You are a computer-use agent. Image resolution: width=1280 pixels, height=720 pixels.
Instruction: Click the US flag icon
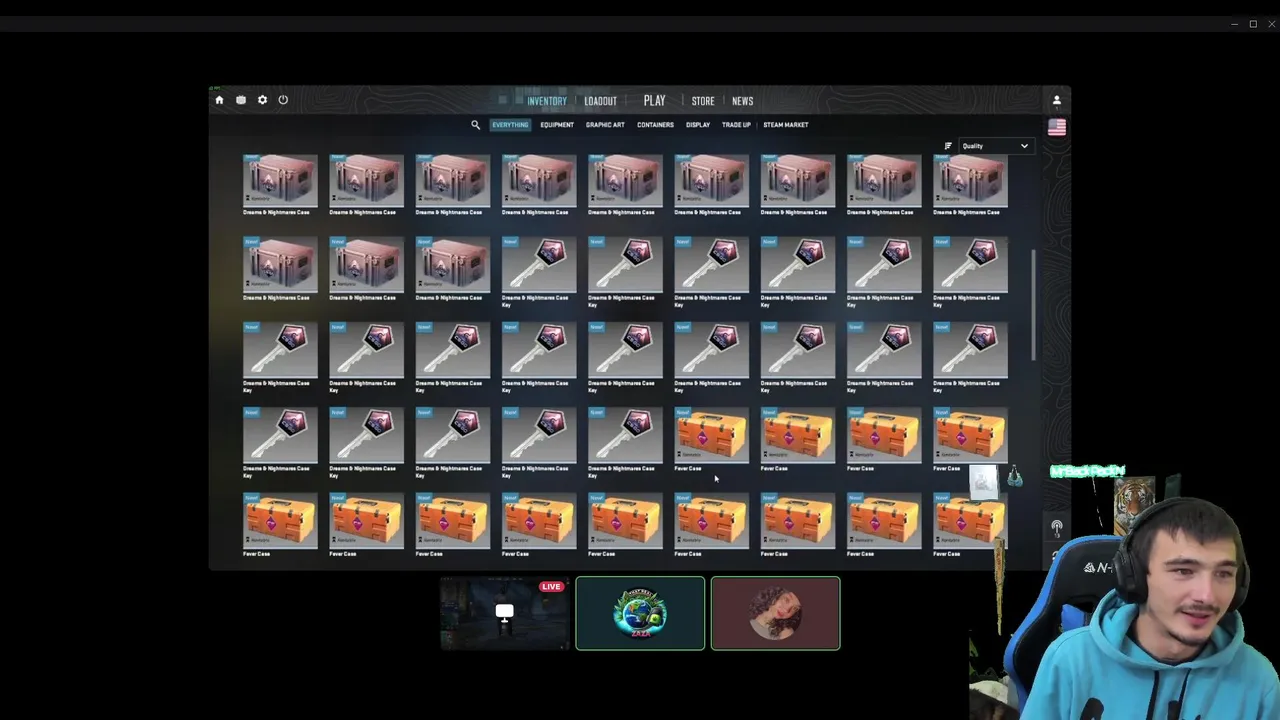coord(1056,127)
